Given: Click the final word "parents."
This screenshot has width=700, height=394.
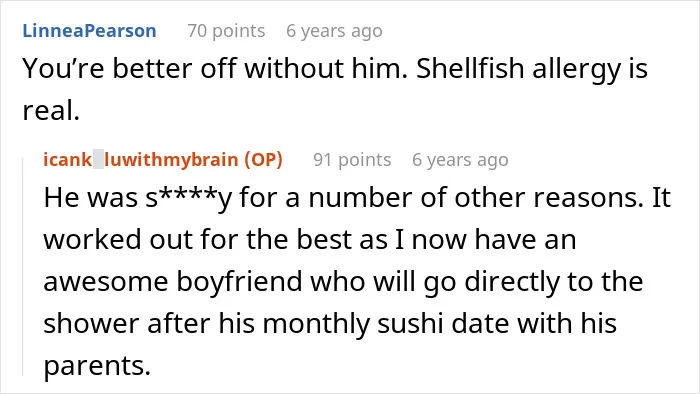Looking at the screenshot, I should 97,366.
